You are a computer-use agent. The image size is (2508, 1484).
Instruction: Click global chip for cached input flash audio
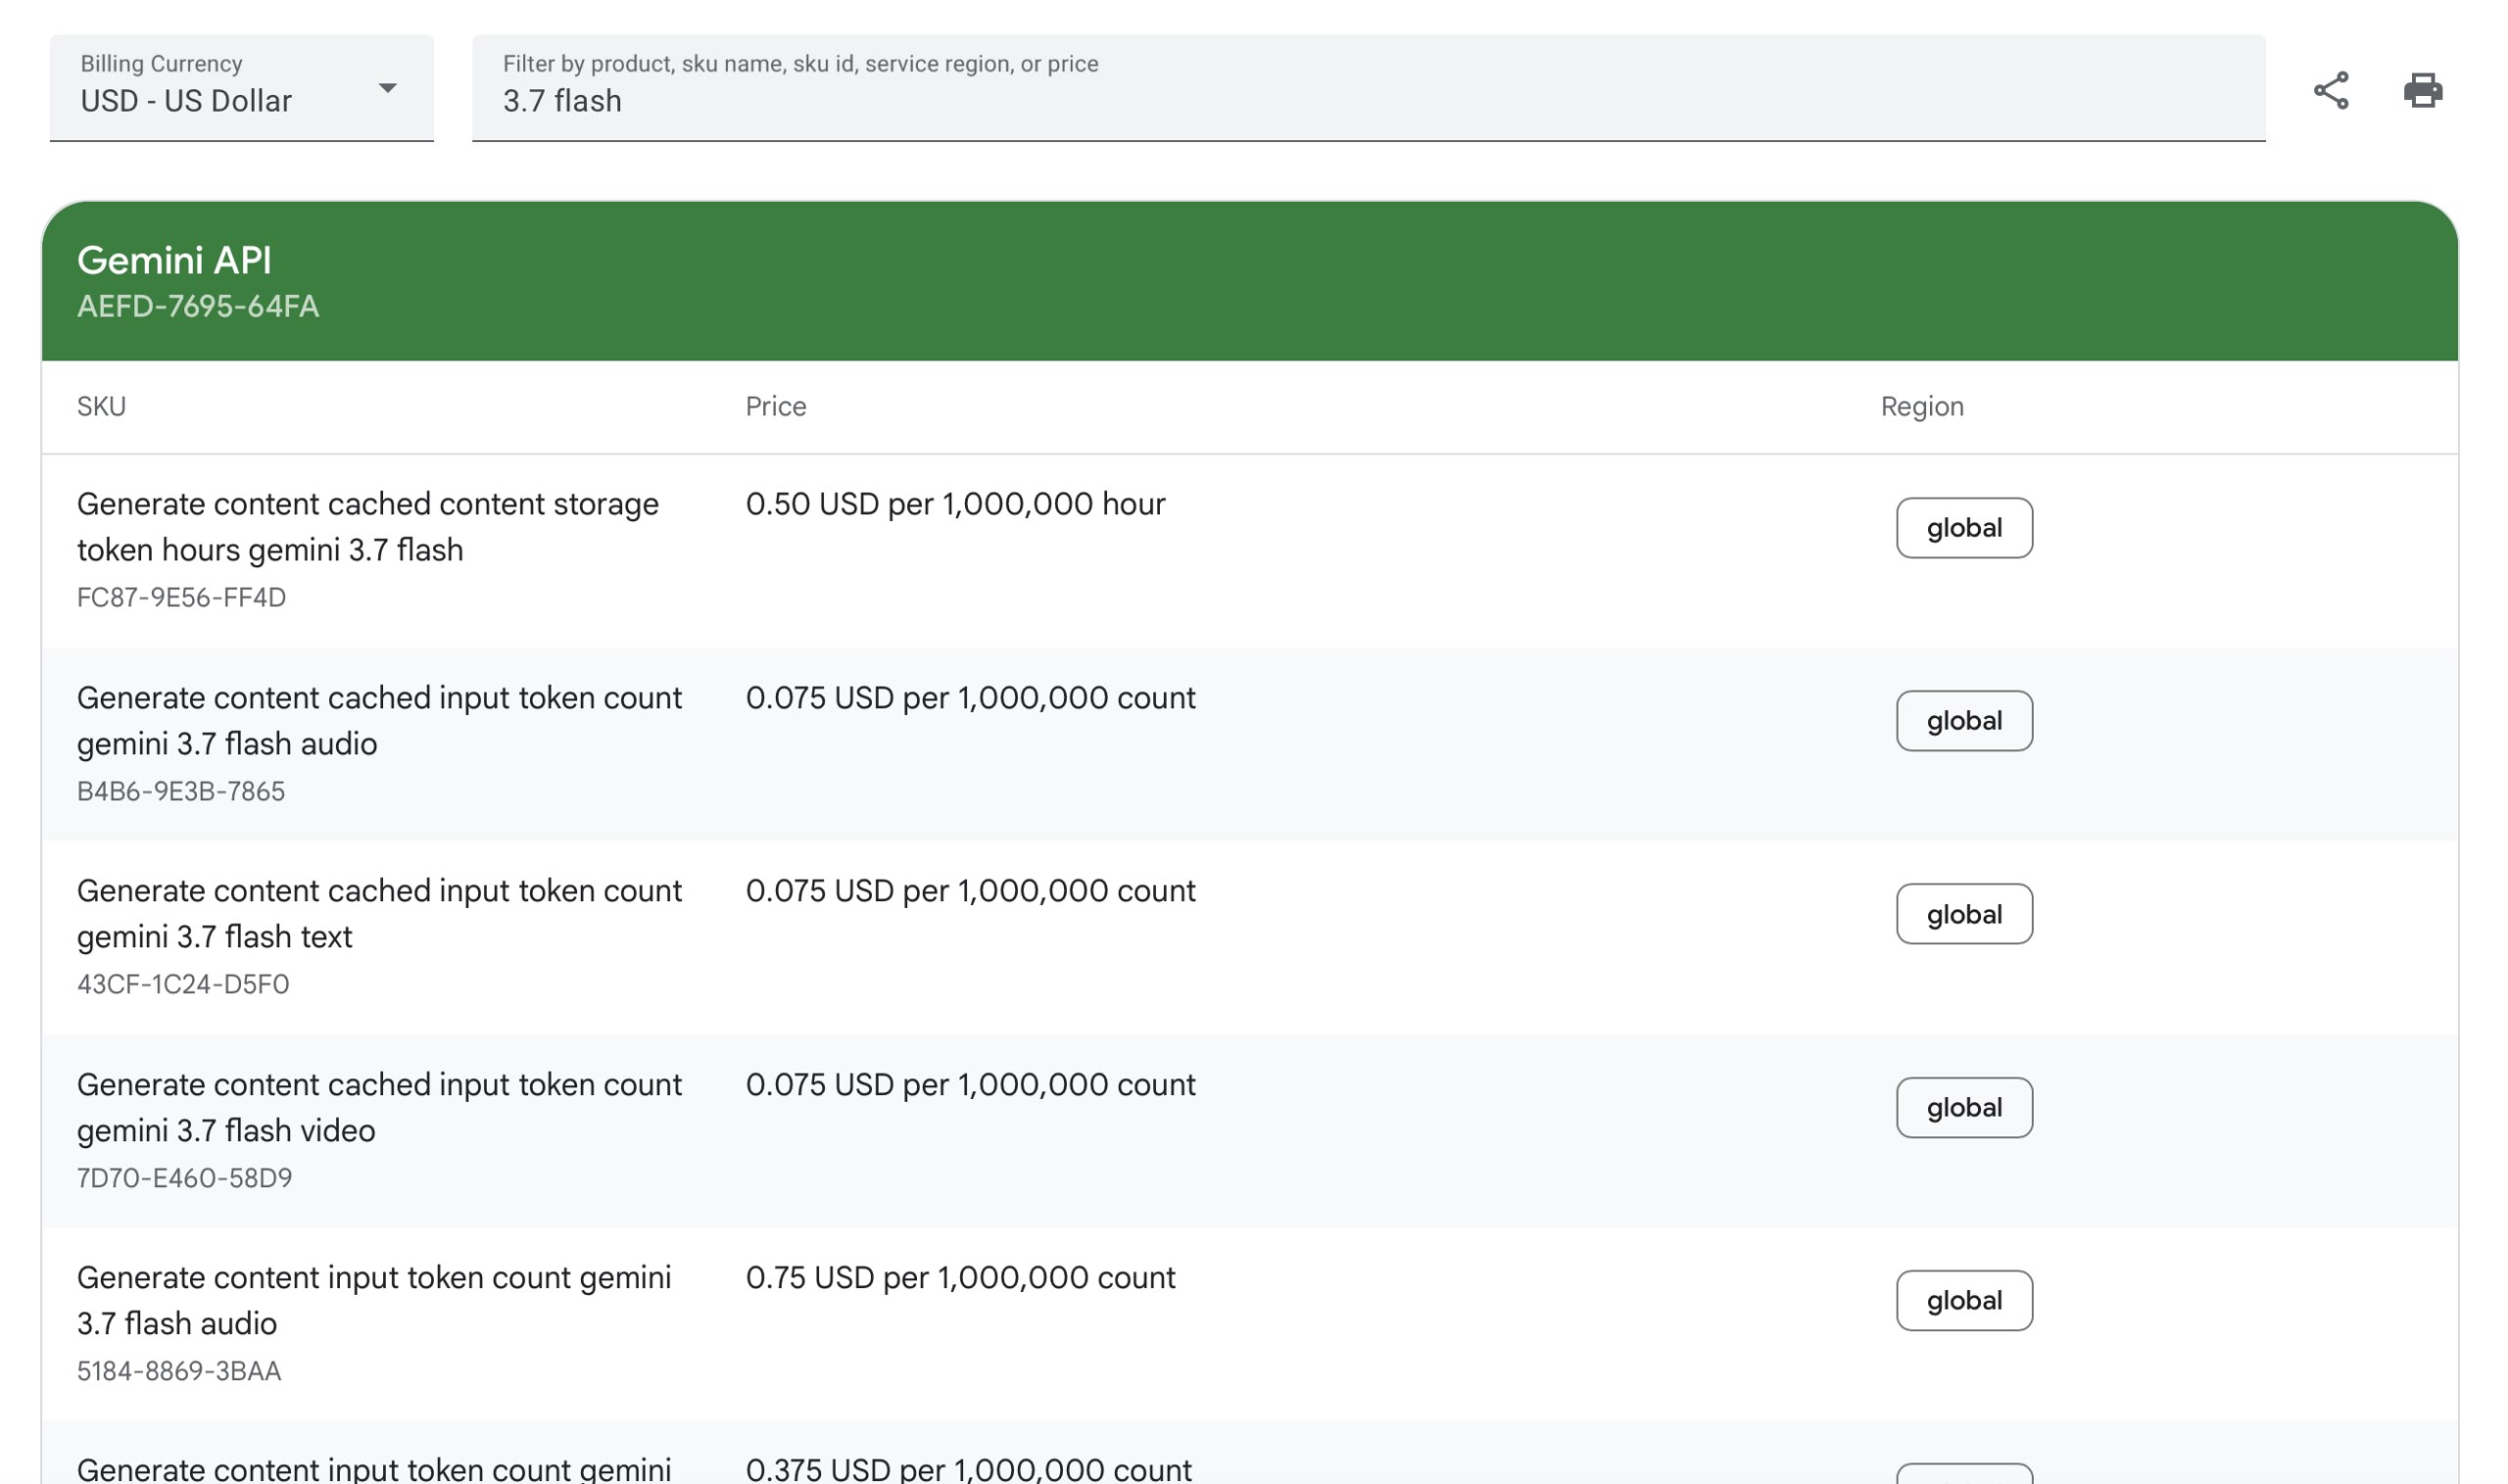tap(1964, 721)
